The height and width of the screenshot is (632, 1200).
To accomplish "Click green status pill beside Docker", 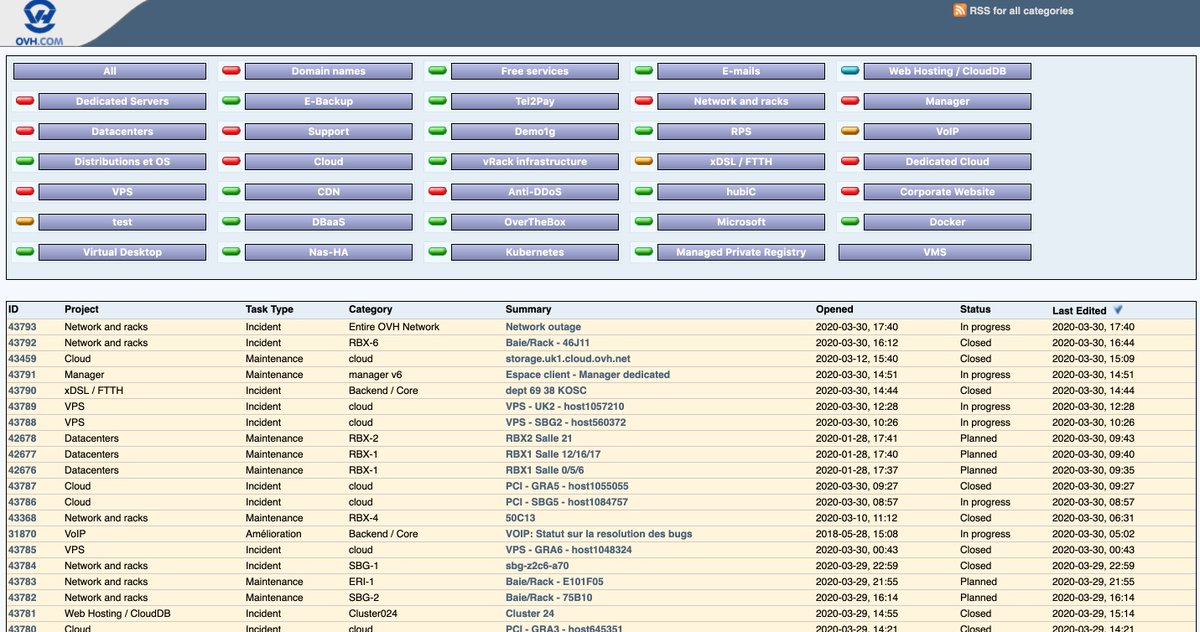I will (849, 222).
